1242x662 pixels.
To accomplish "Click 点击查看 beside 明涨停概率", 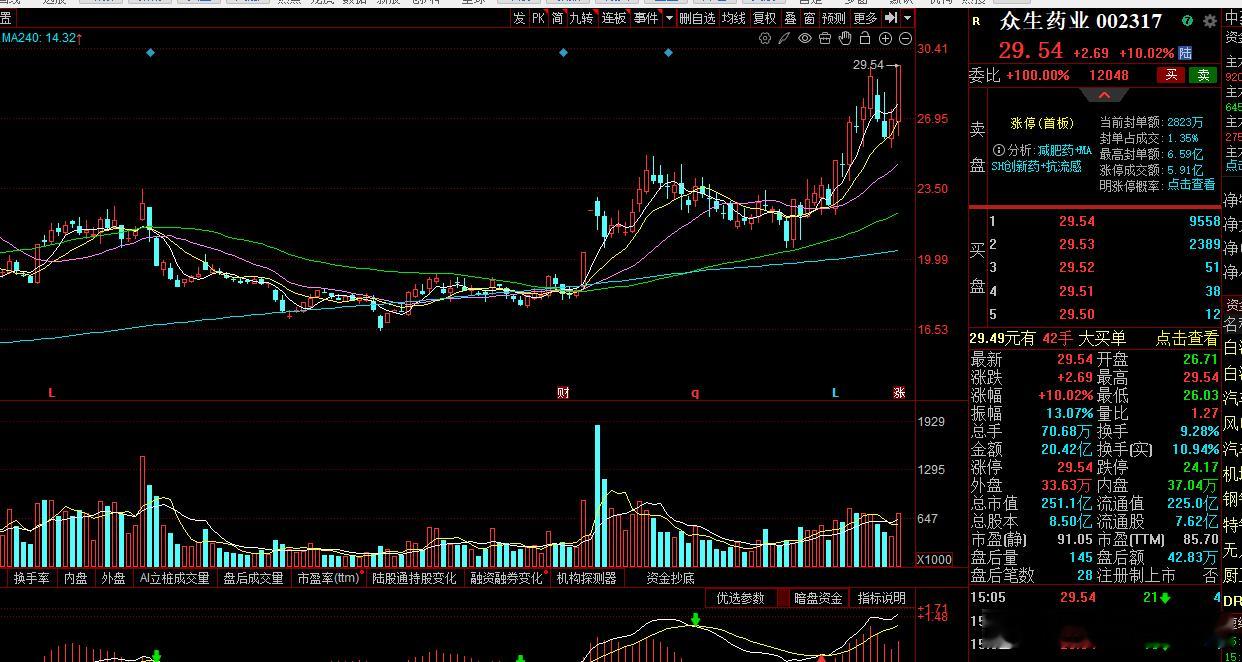I will [x=1191, y=185].
